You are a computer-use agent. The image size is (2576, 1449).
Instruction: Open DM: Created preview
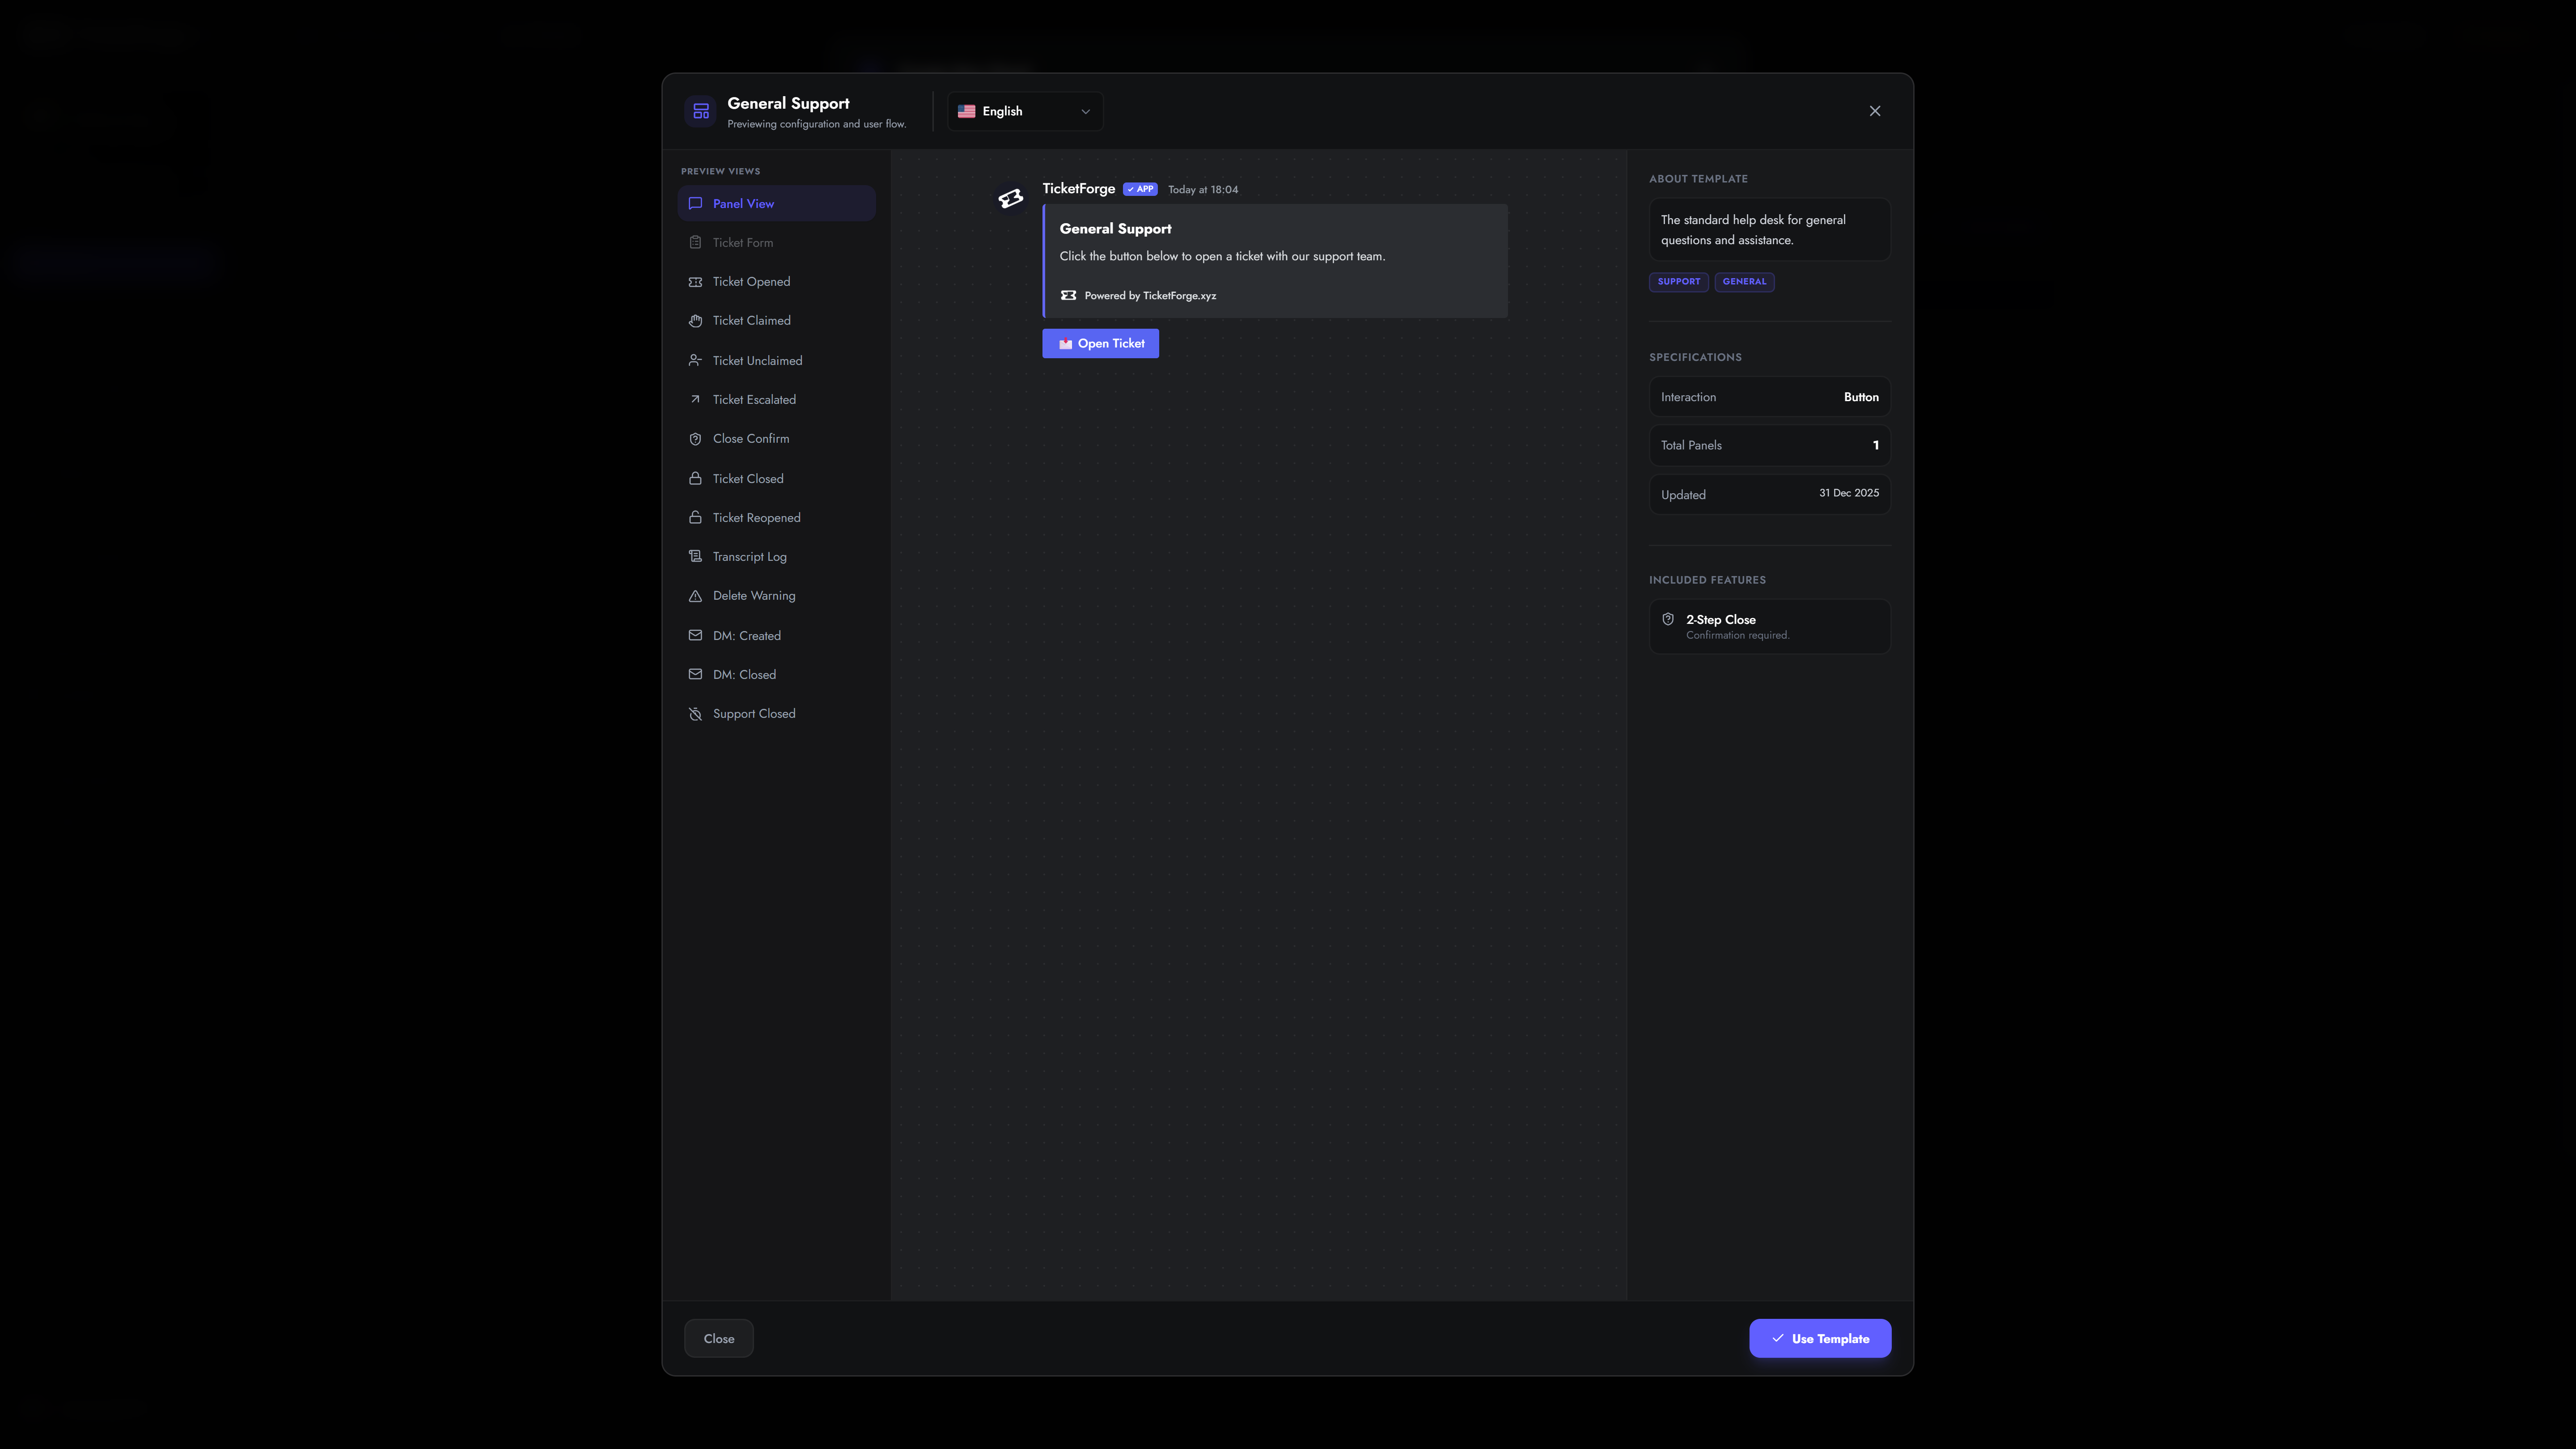pyautogui.click(x=776, y=635)
